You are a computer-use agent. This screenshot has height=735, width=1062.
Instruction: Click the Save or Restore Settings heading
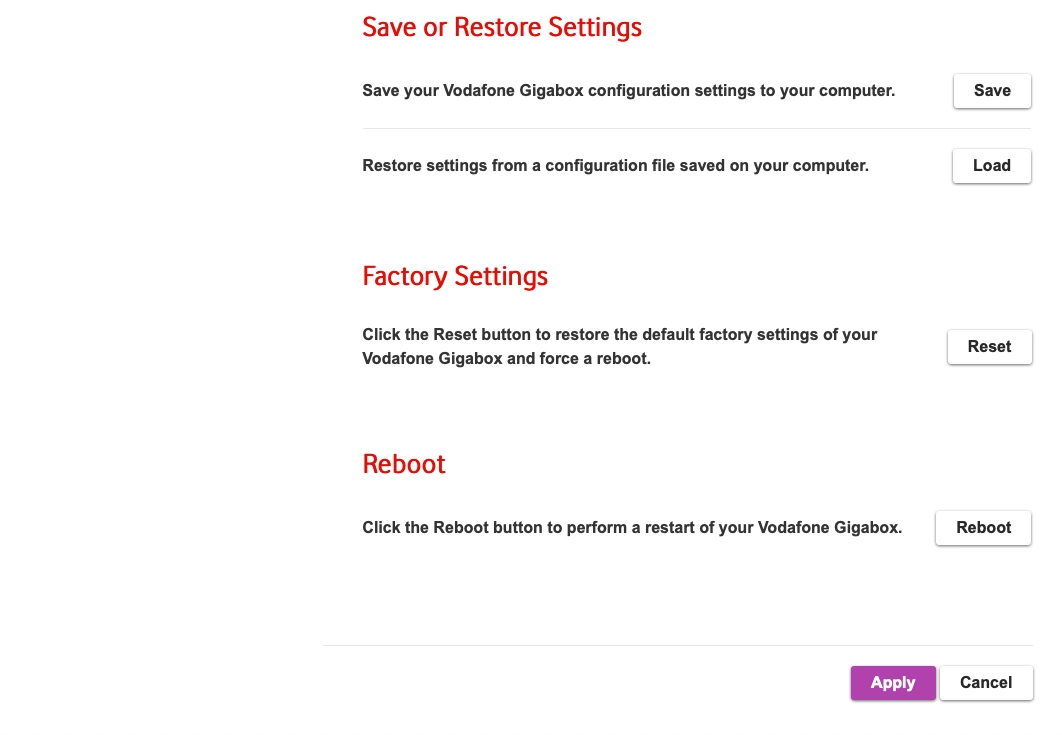[x=502, y=27]
